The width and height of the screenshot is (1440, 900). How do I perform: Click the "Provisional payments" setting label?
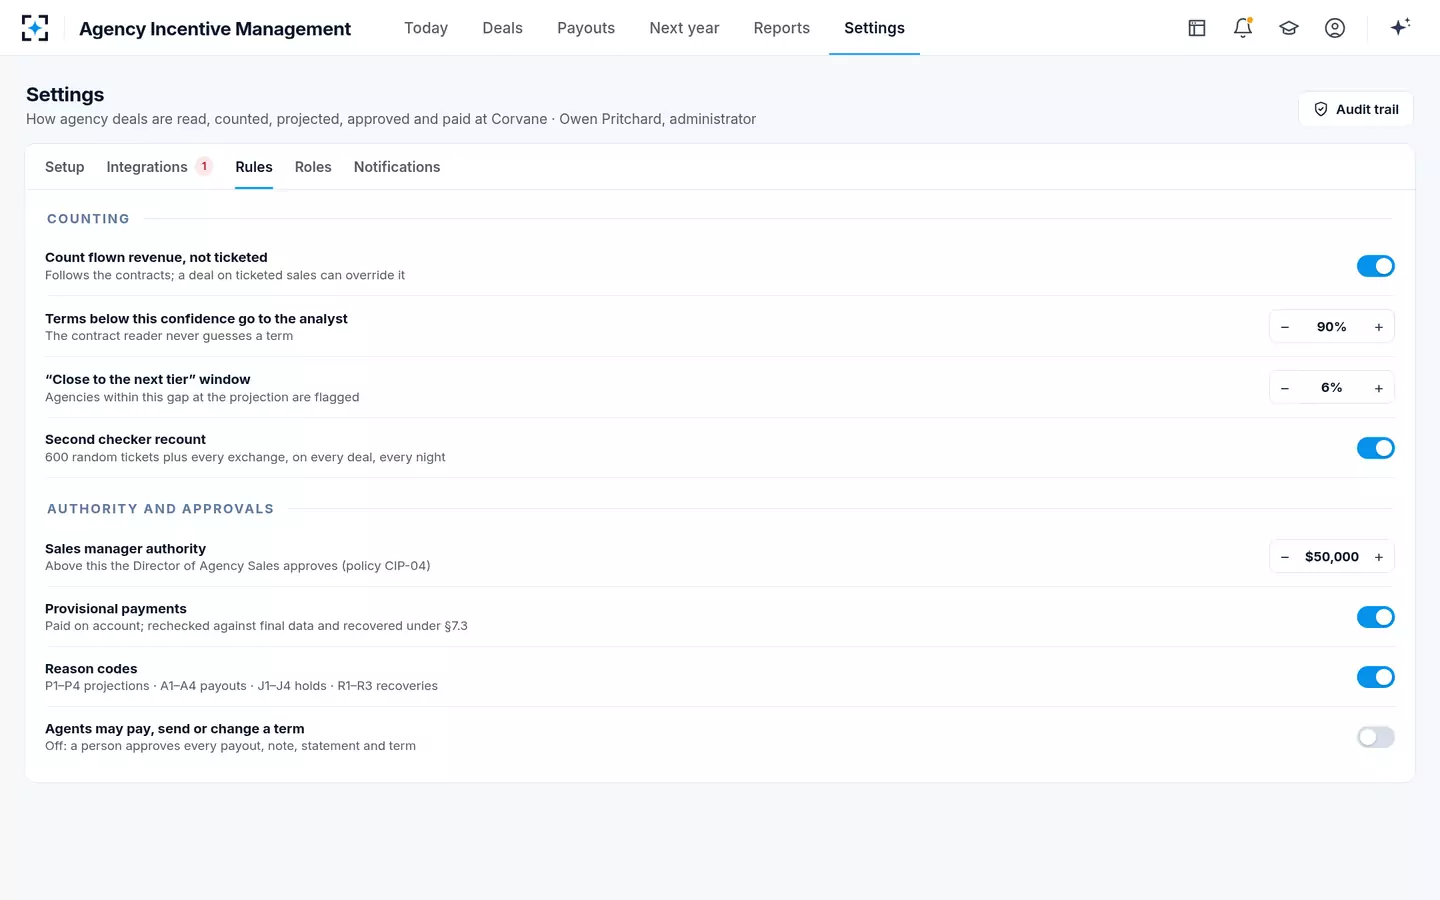pyautogui.click(x=116, y=609)
